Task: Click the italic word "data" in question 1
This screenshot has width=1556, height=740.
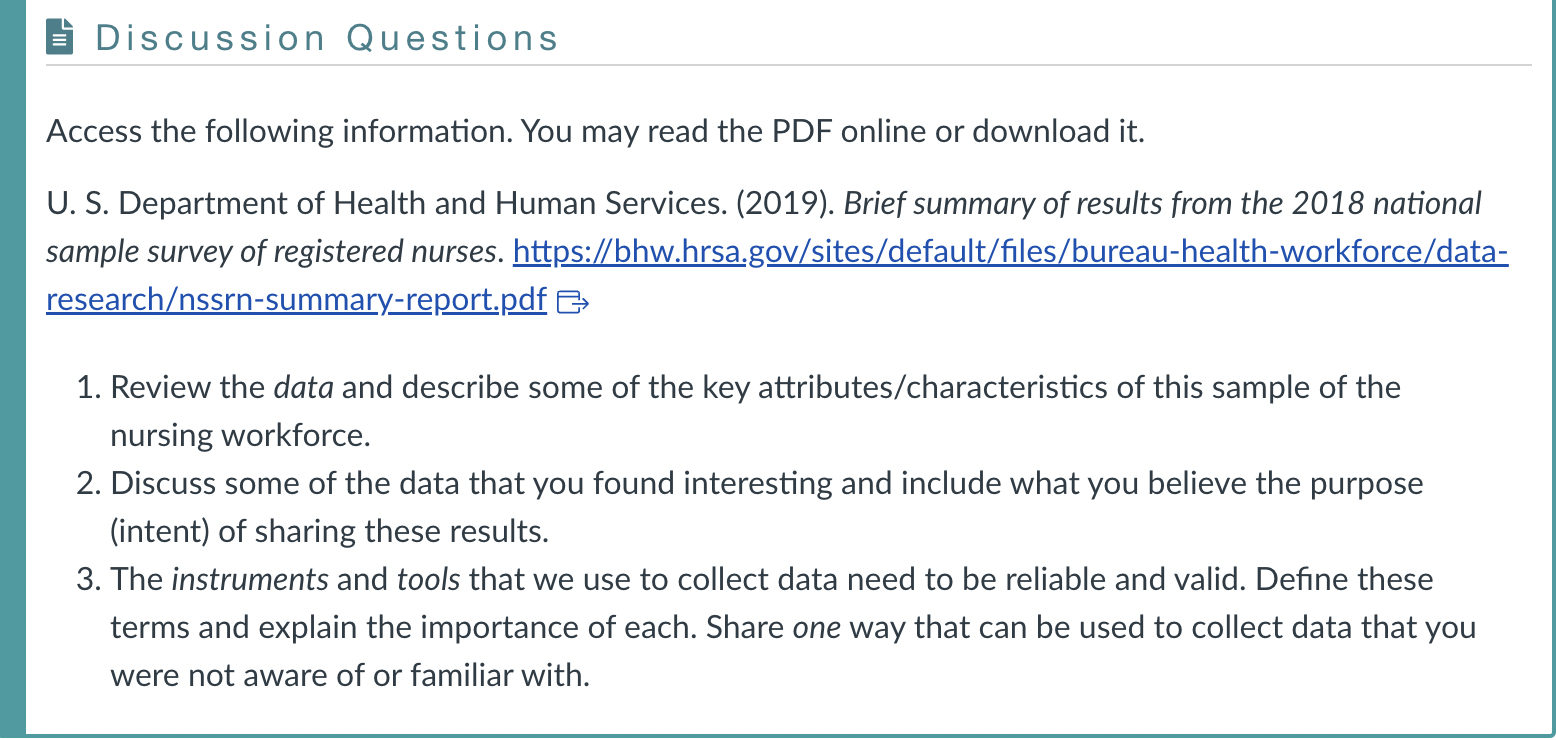Action: coord(303,387)
